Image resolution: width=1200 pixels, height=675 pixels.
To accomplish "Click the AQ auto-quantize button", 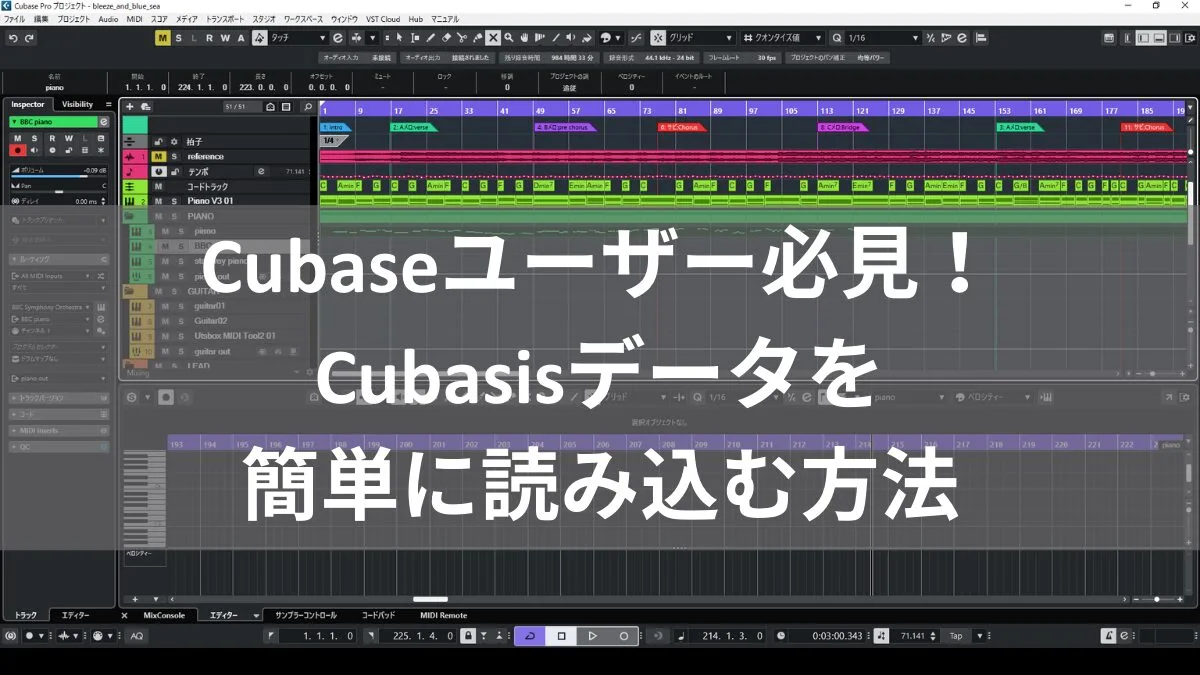I will click(x=137, y=636).
